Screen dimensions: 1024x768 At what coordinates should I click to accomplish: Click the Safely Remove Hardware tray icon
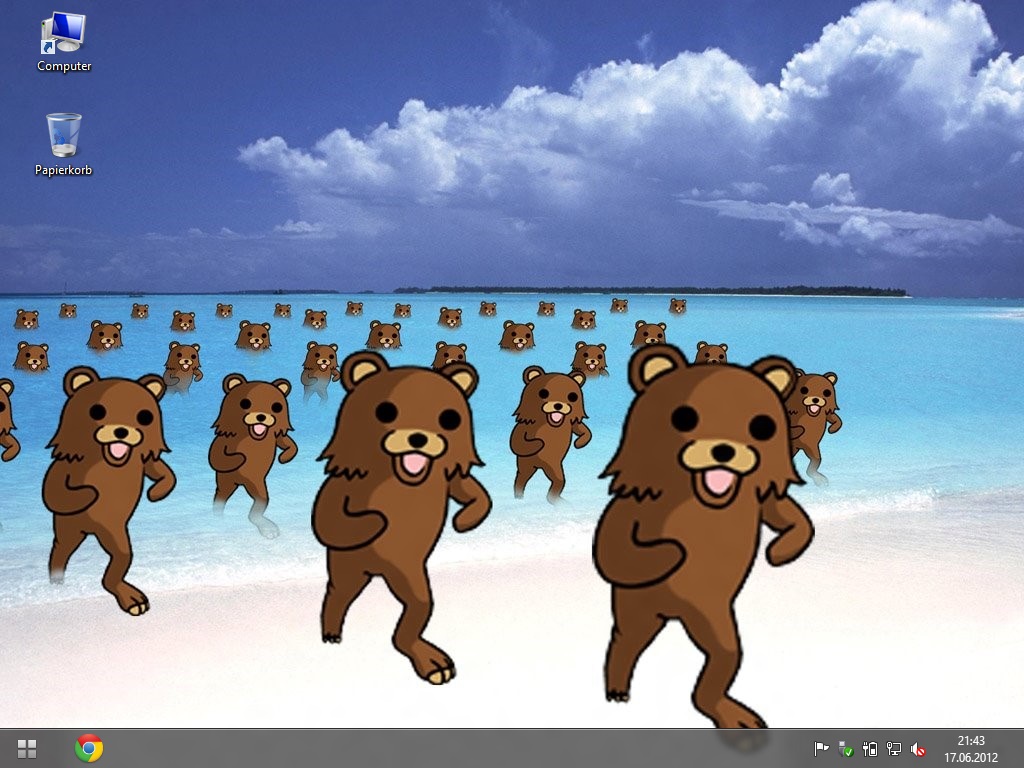point(845,748)
